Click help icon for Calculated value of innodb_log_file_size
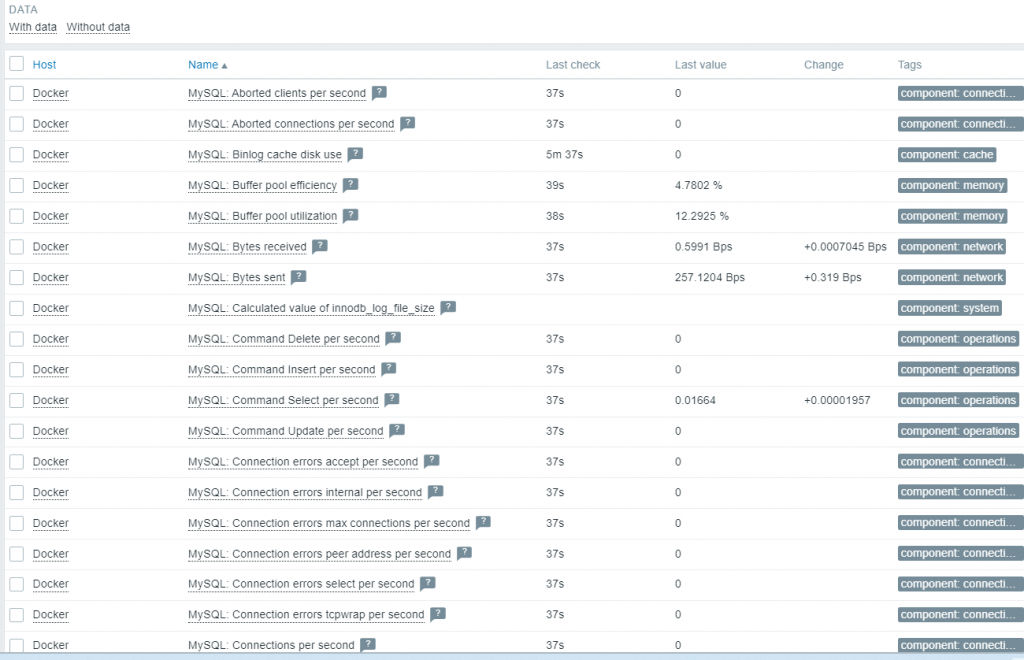 tap(448, 308)
